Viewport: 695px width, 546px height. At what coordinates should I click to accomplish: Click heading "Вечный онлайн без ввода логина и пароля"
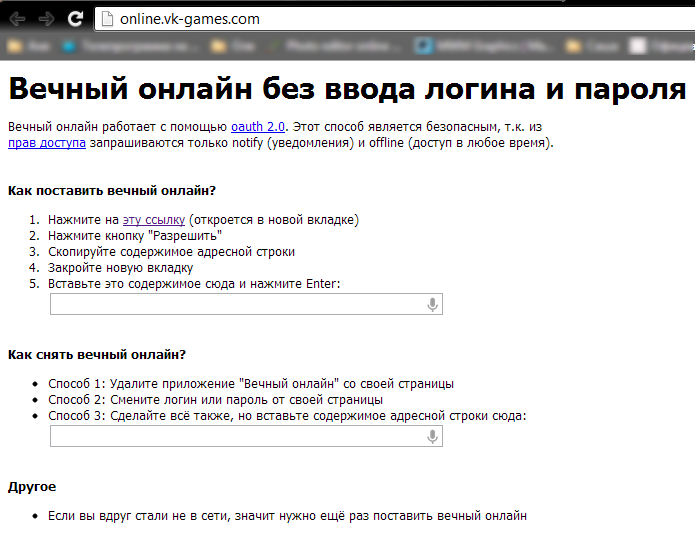[348, 89]
